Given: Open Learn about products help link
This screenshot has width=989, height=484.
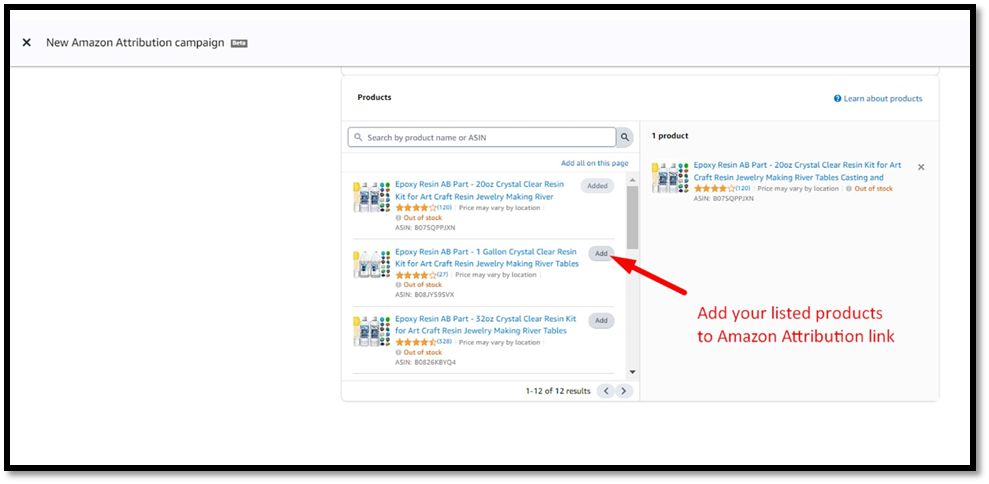Looking at the screenshot, I should click(x=883, y=98).
